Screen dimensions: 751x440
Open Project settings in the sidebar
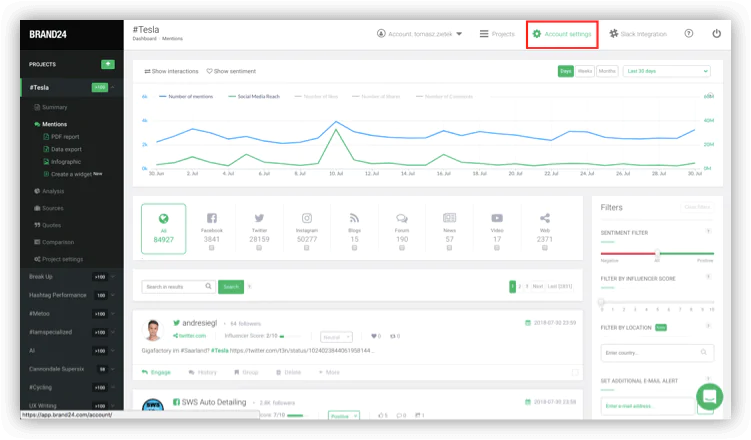pos(58,259)
